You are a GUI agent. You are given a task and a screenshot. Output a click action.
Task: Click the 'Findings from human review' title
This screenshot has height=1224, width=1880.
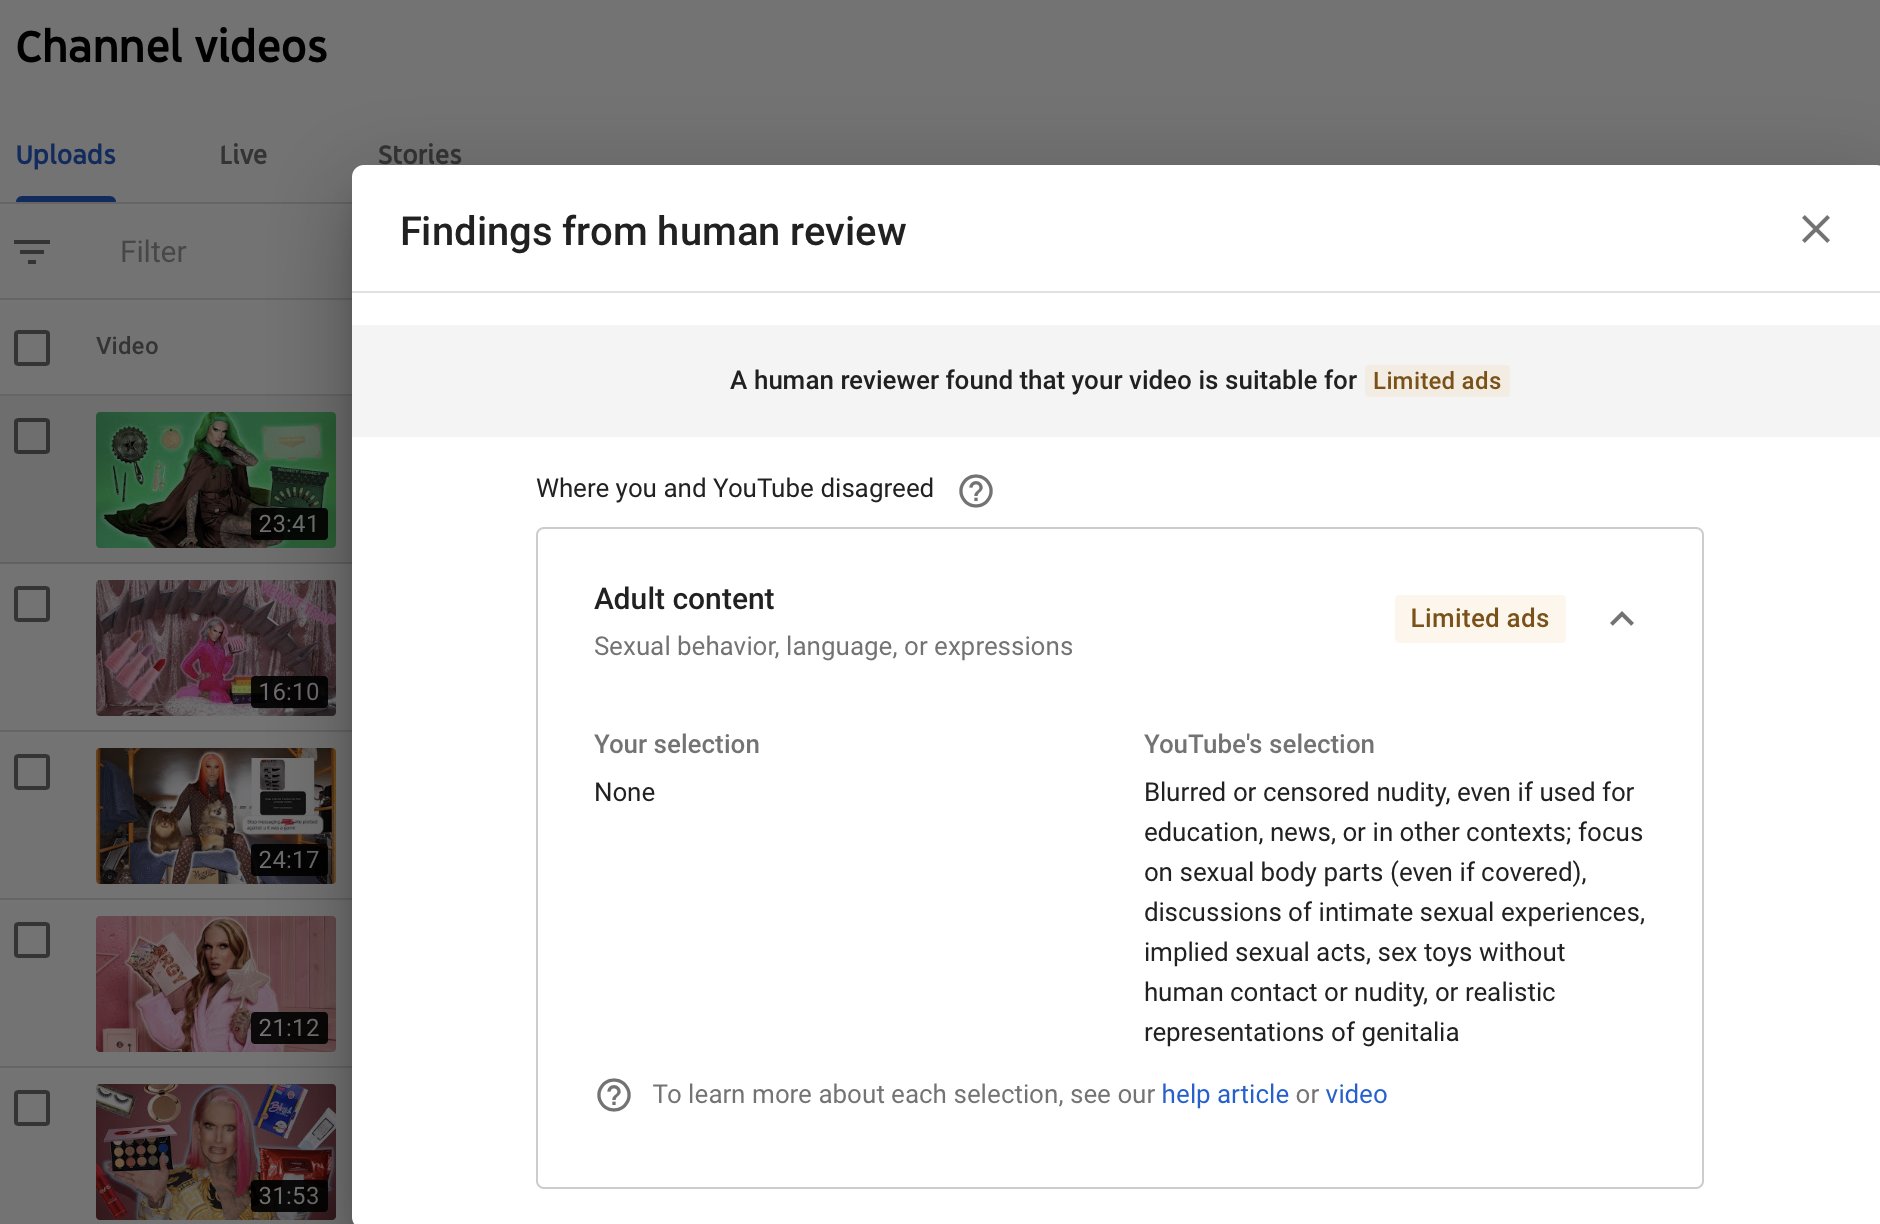click(653, 231)
